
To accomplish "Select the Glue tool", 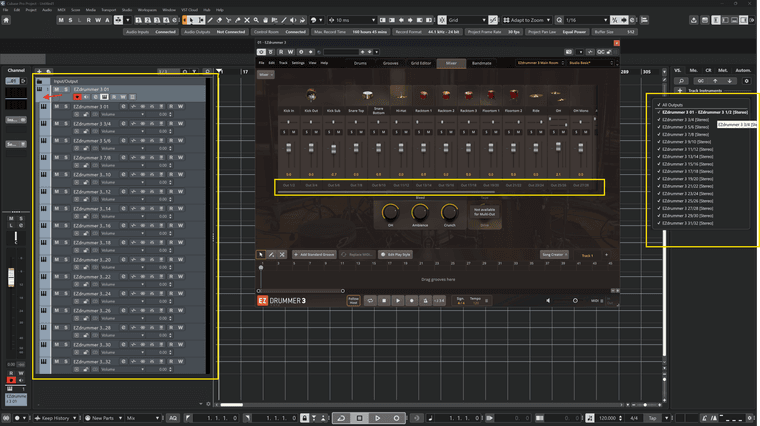I will 238,20.
